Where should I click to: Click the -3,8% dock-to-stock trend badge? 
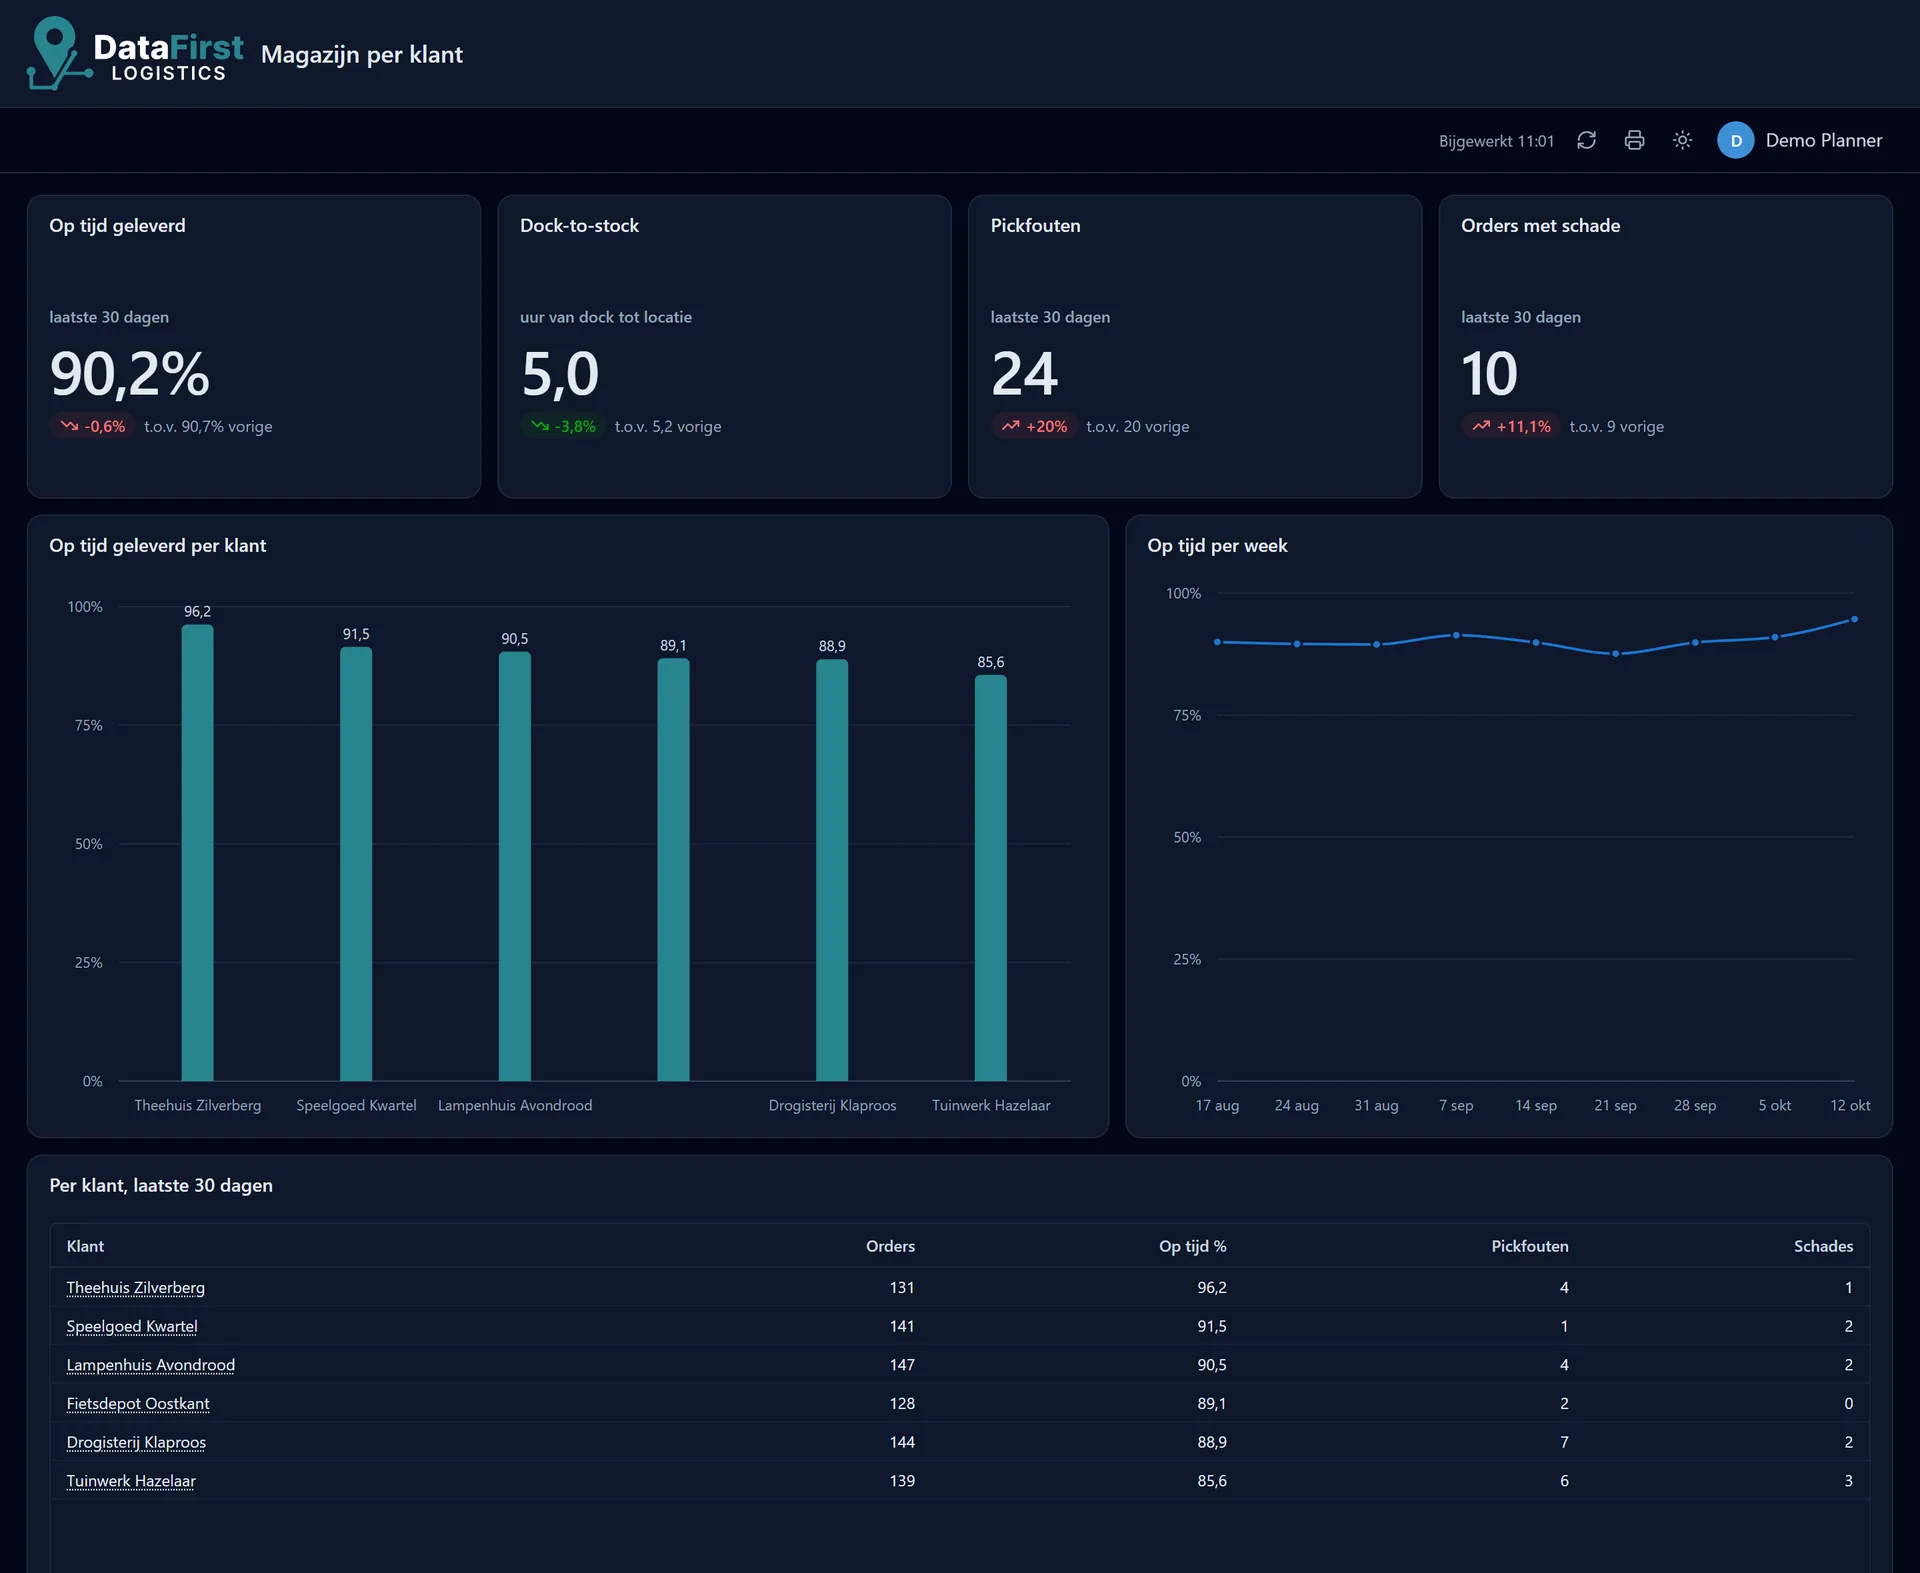(x=563, y=427)
